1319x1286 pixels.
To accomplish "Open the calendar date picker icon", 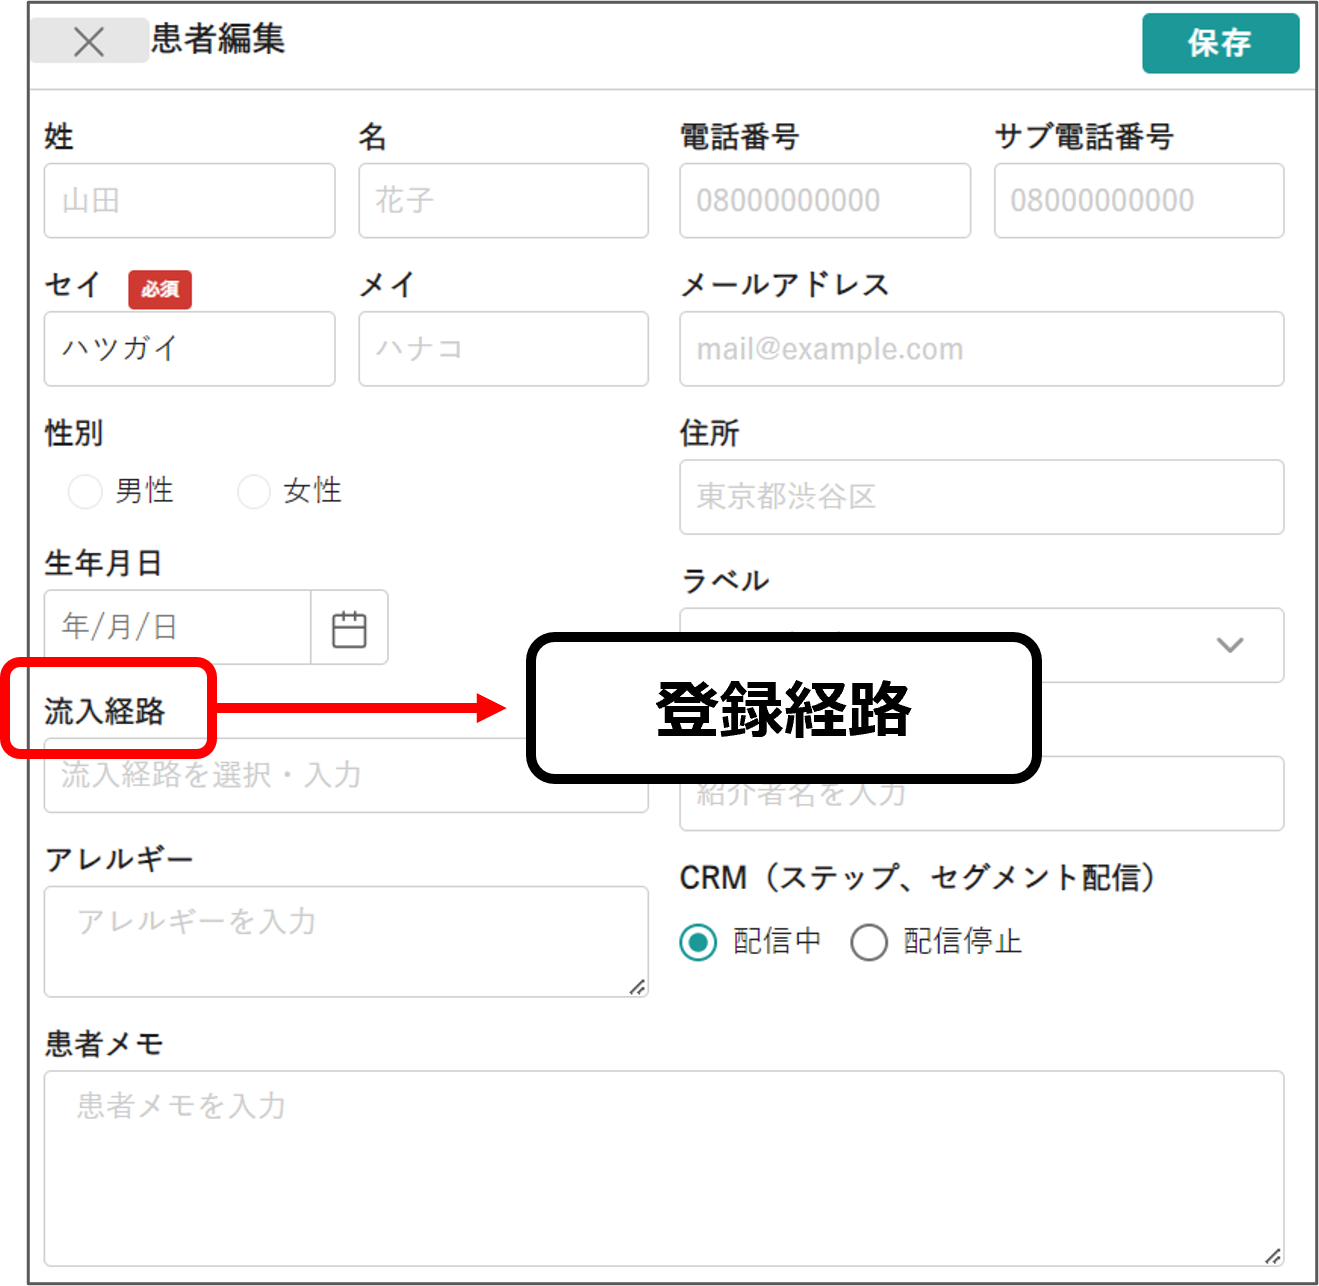I will (349, 628).
